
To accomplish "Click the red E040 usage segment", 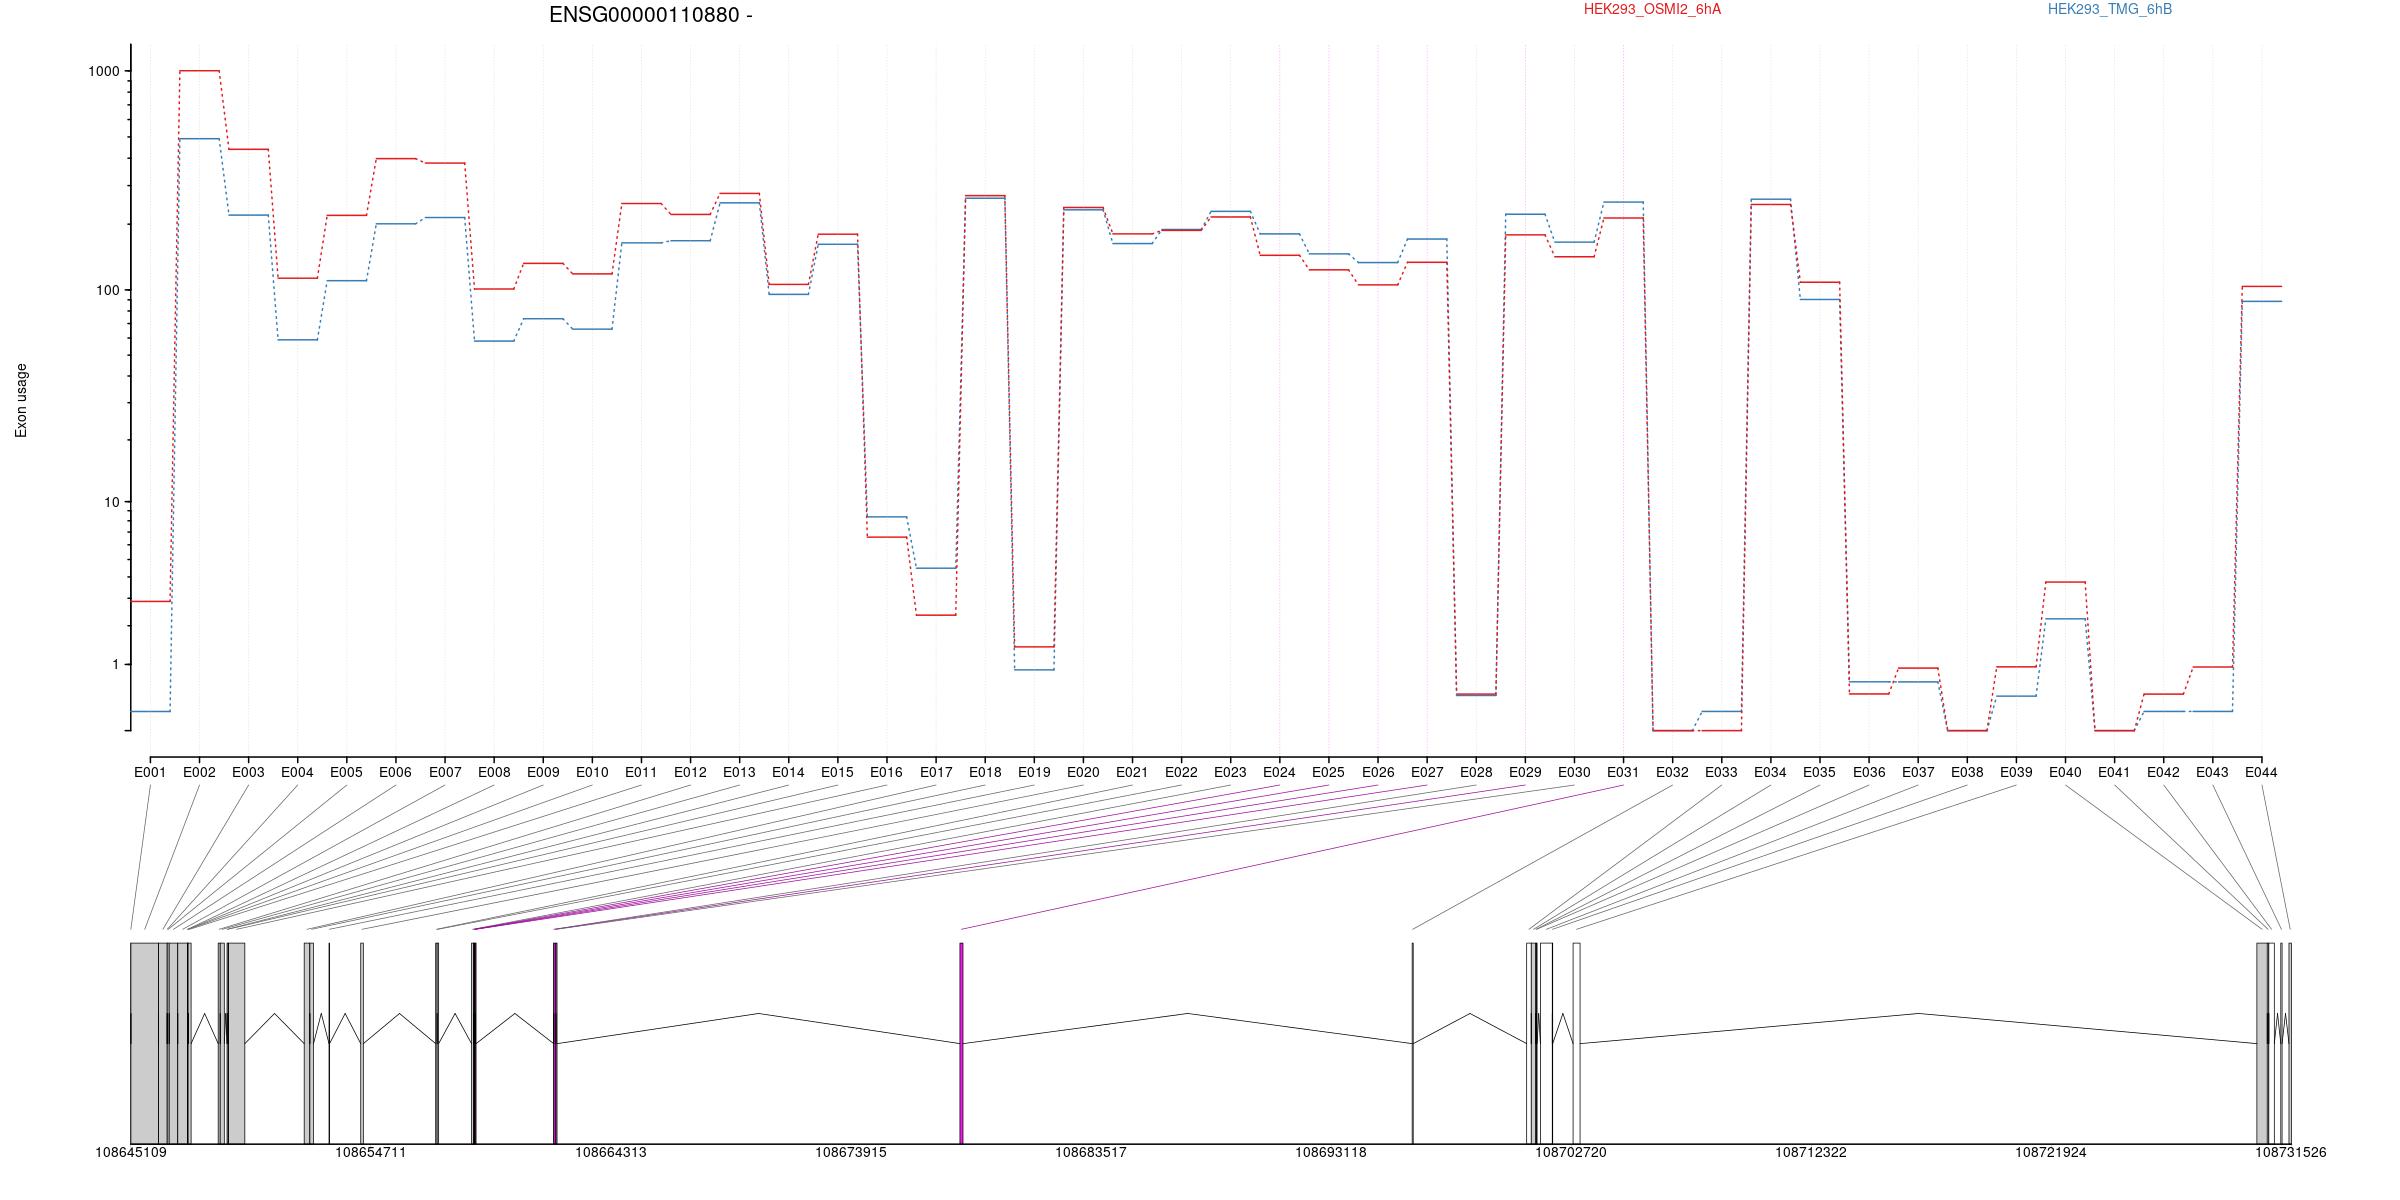I will (2065, 582).
